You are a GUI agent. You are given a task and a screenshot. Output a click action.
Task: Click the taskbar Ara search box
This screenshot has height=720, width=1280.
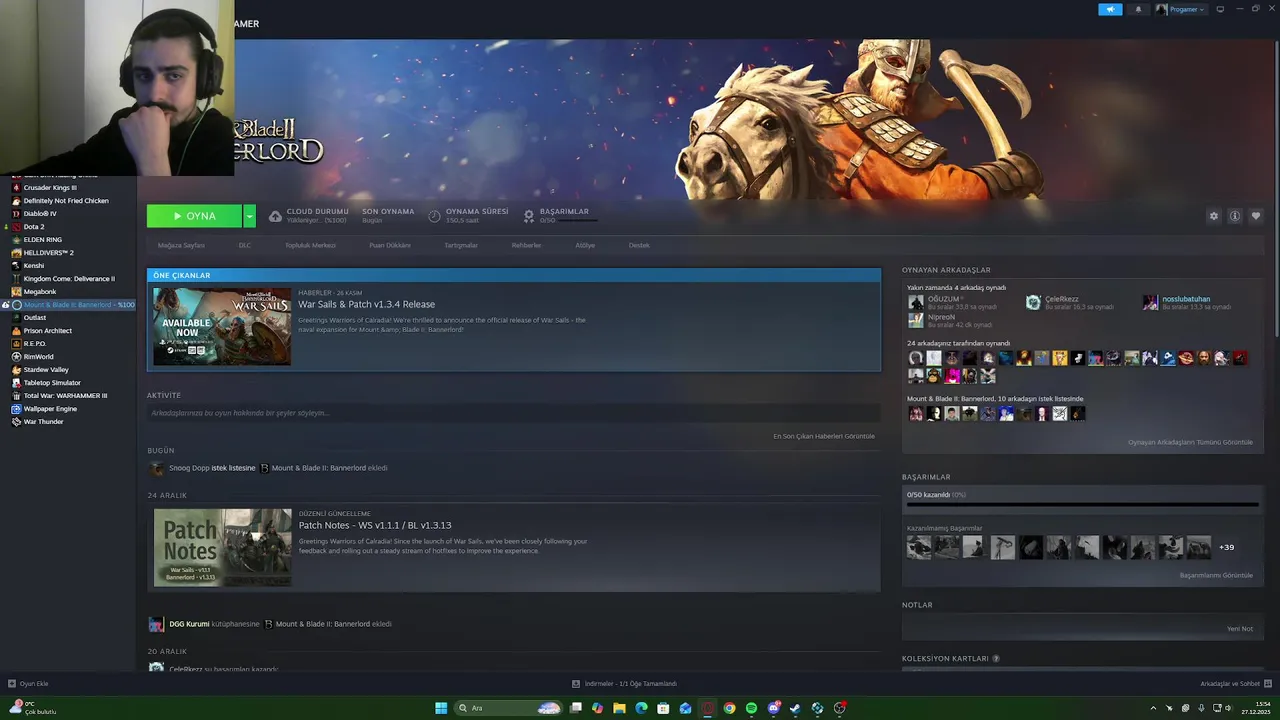pos(508,708)
